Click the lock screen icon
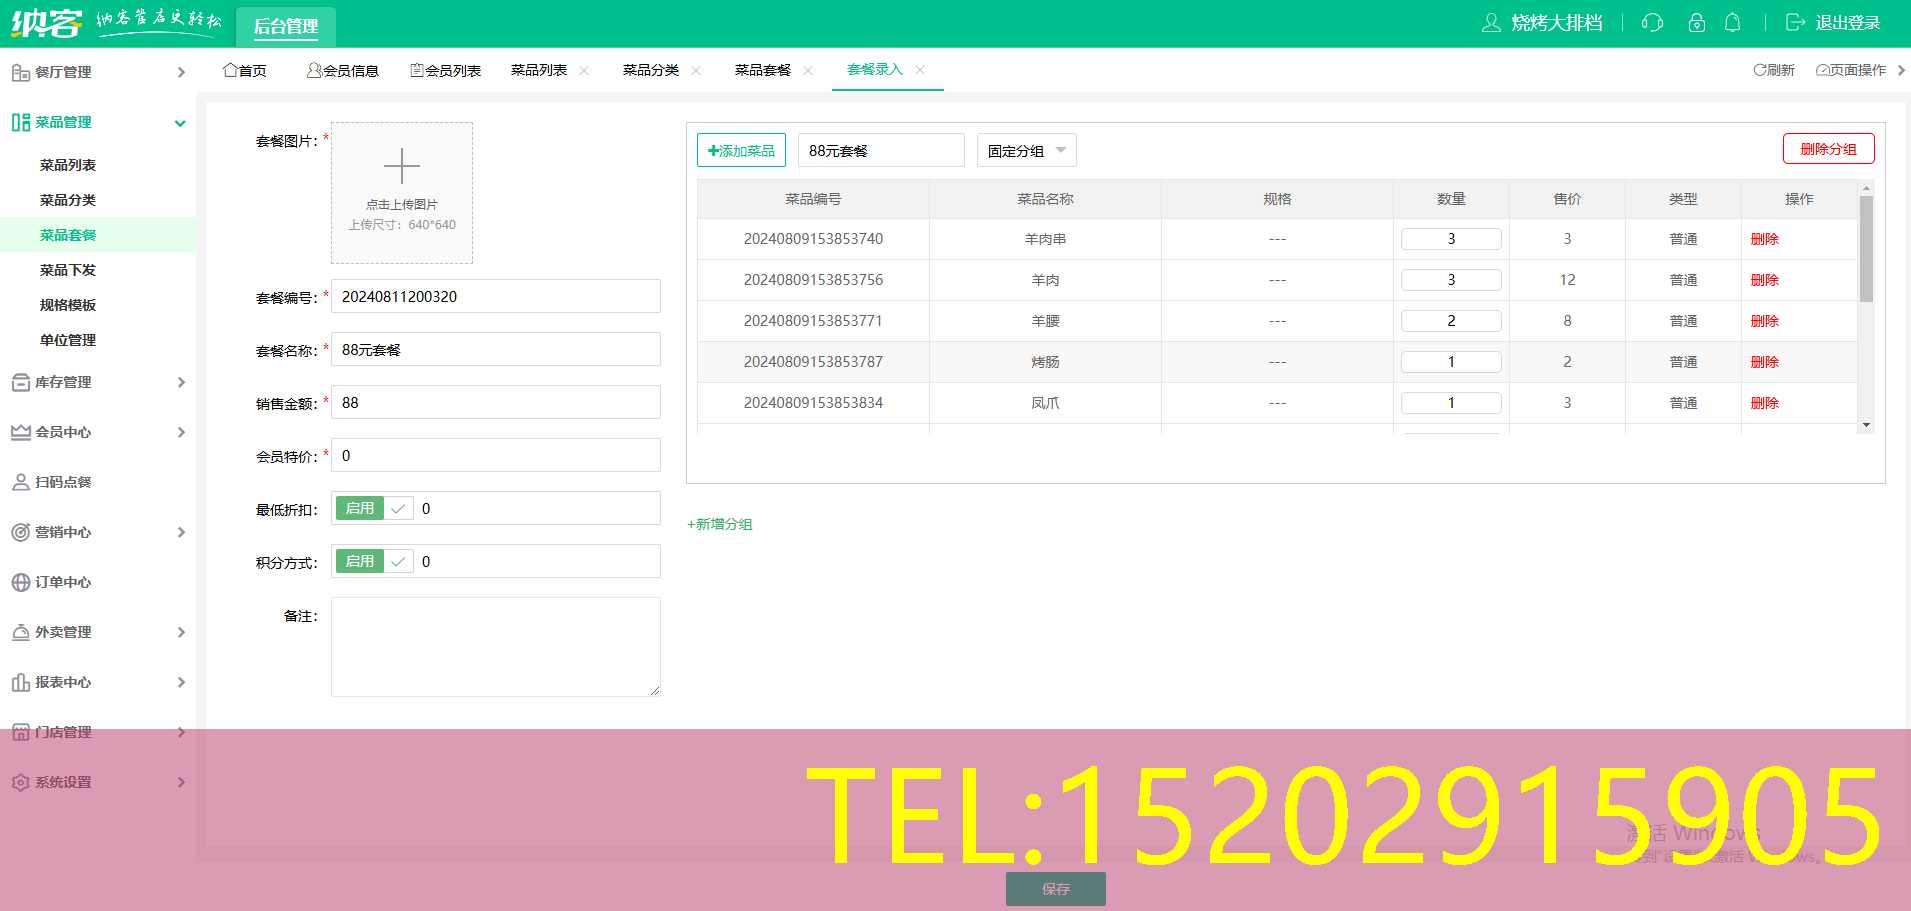This screenshot has width=1911, height=911. point(1696,23)
